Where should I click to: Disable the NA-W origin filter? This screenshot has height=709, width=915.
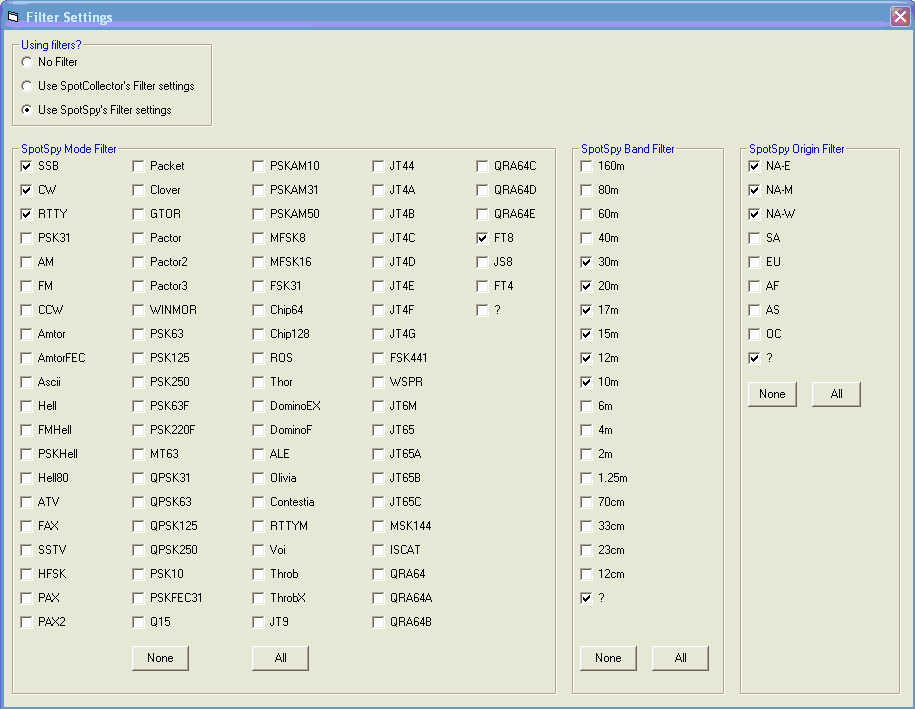(x=755, y=214)
